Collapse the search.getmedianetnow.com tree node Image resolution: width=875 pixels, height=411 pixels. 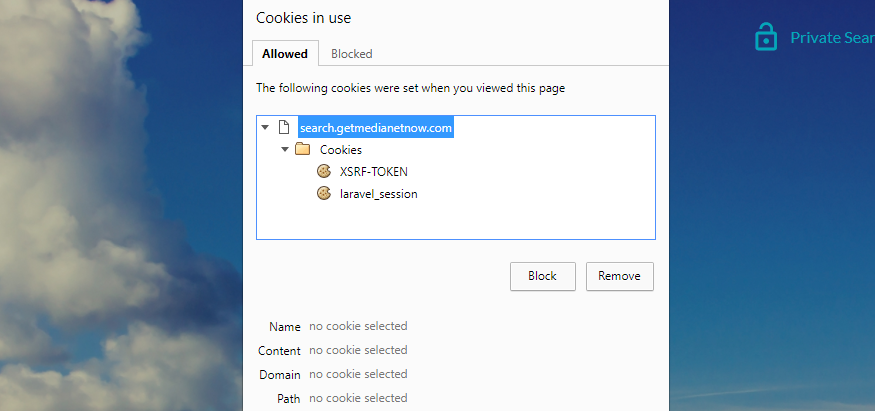[x=265, y=128]
